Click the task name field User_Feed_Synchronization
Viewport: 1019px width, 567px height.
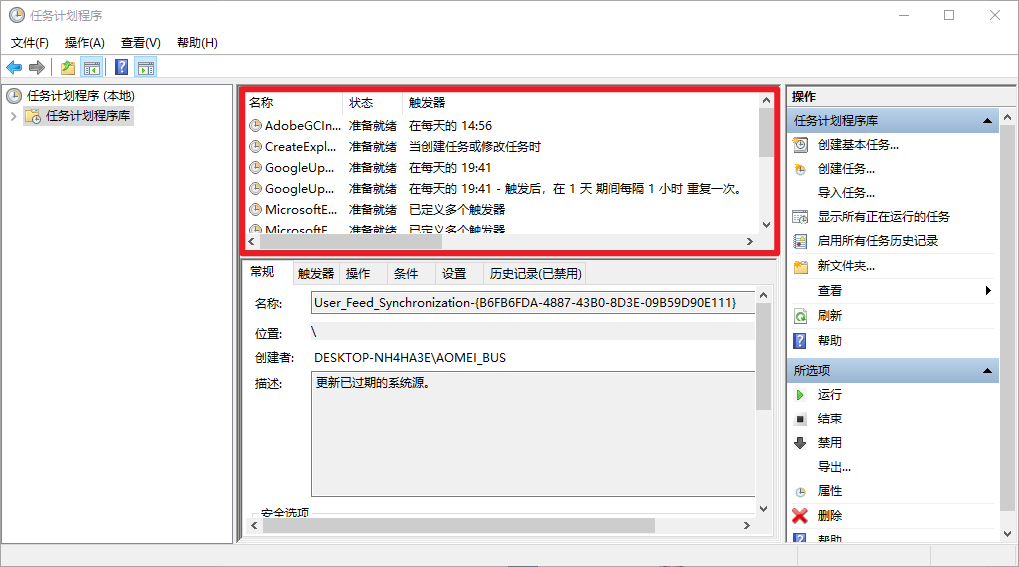[x=533, y=303]
